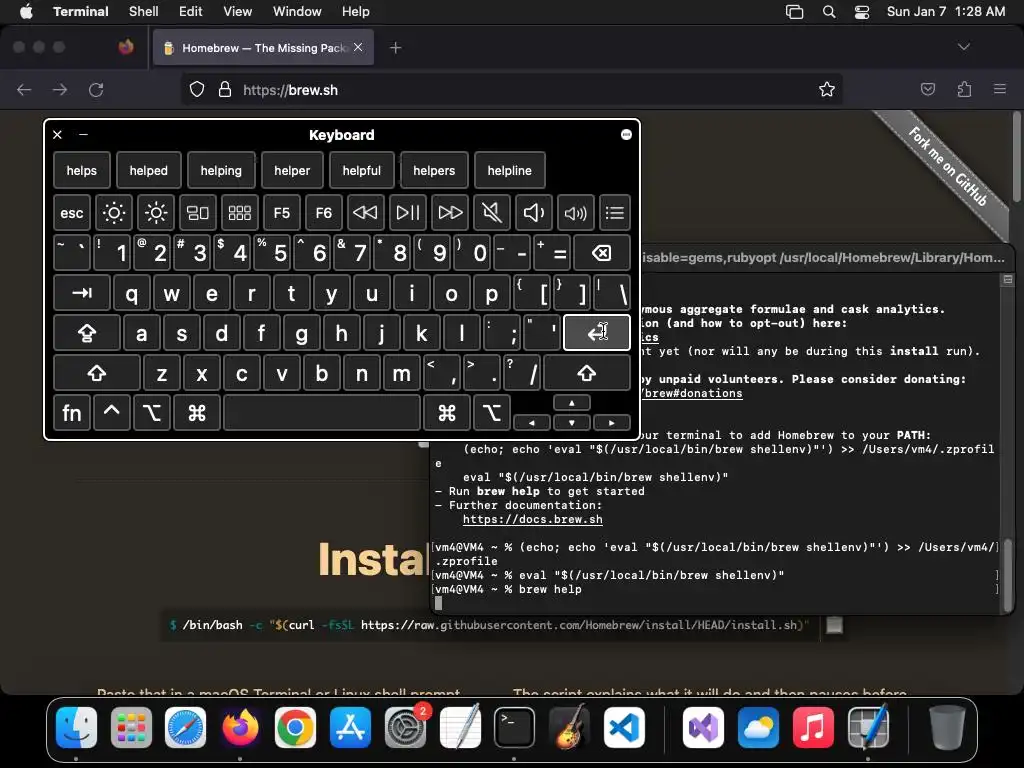Viewport: 1024px width, 768px height.
Task: Toggle the right Shift key
Action: [x=586, y=373]
